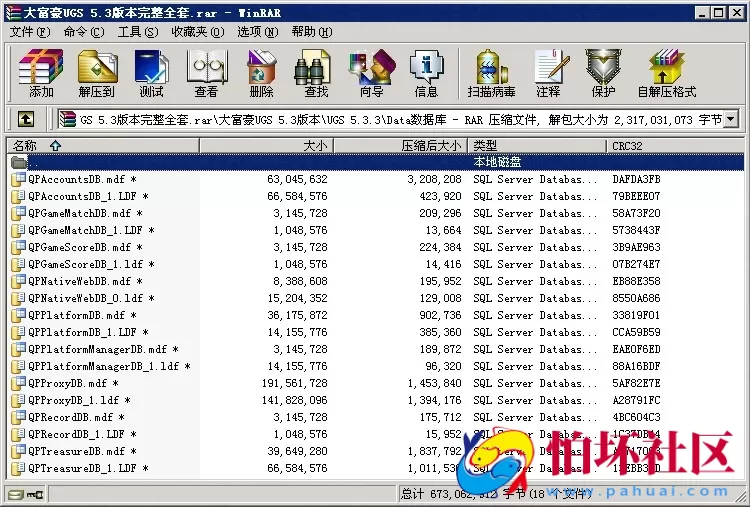The width and height of the screenshot is (750, 507).
Task: Click size value 191,561,728
Action: pyautogui.click(x=295, y=383)
